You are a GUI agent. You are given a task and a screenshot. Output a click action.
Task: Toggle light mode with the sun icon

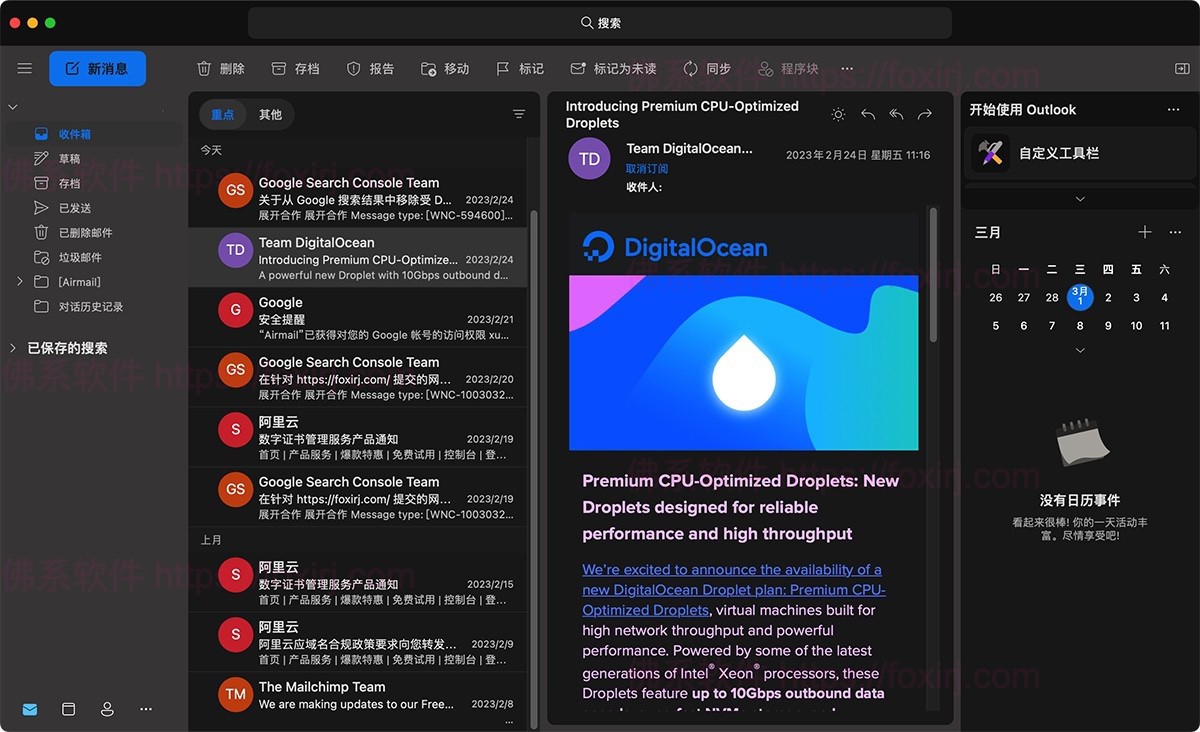coord(838,114)
